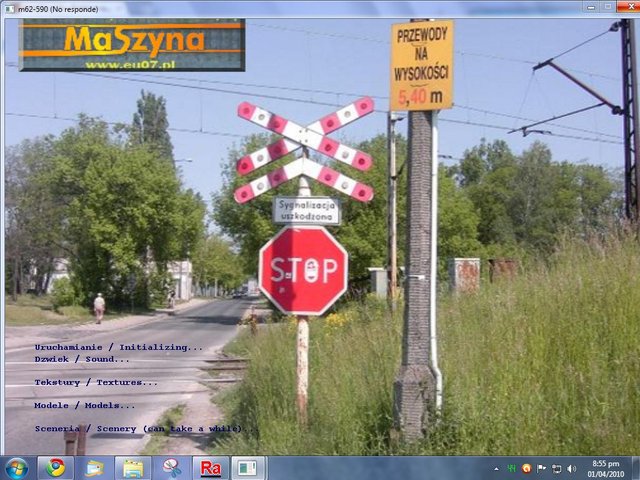Image resolution: width=640 pixels, height=480 pixels.
Task: Click the Show Desktop strip
Action: click(636, 468)
